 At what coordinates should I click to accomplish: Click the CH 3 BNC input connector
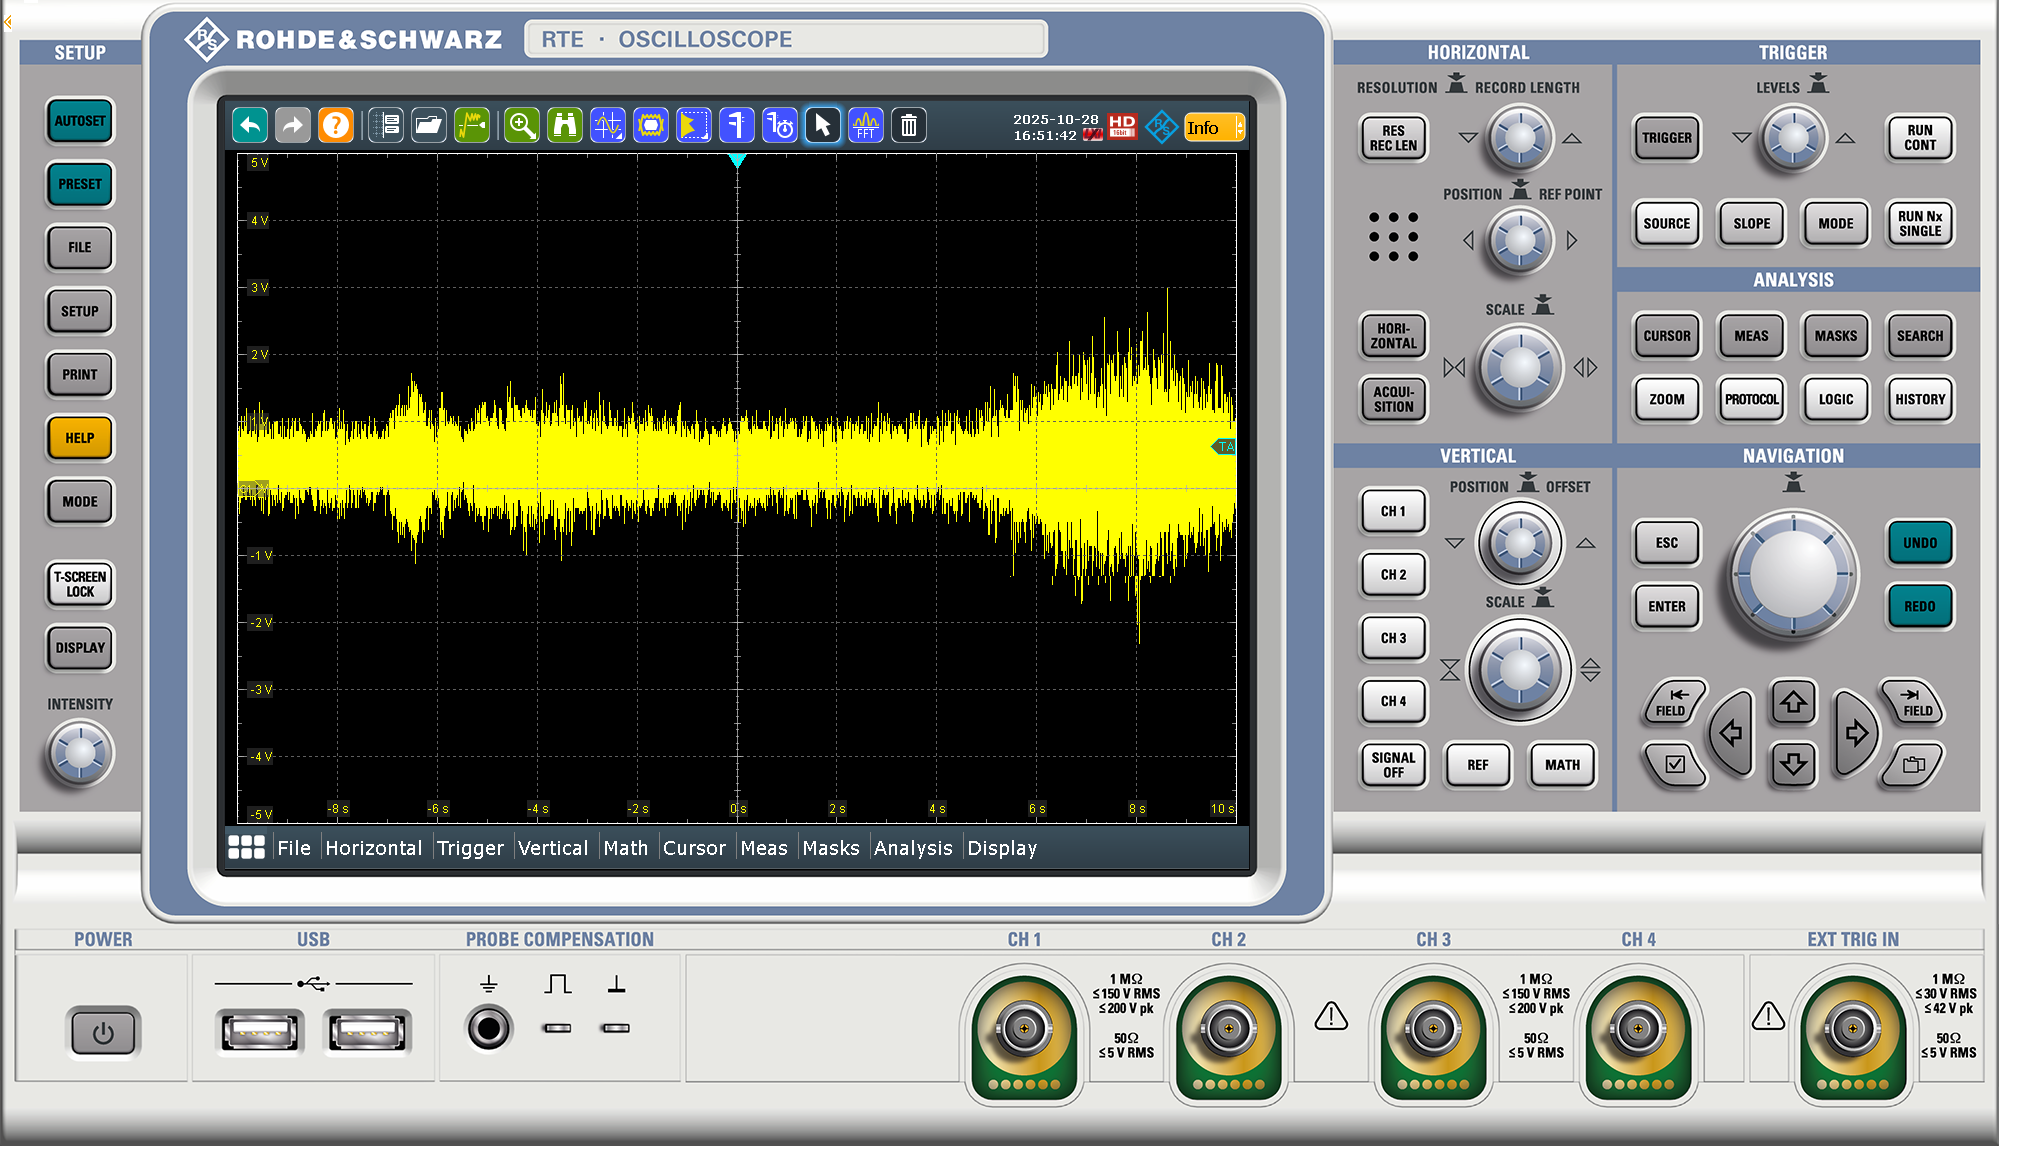[1433, 1028]
